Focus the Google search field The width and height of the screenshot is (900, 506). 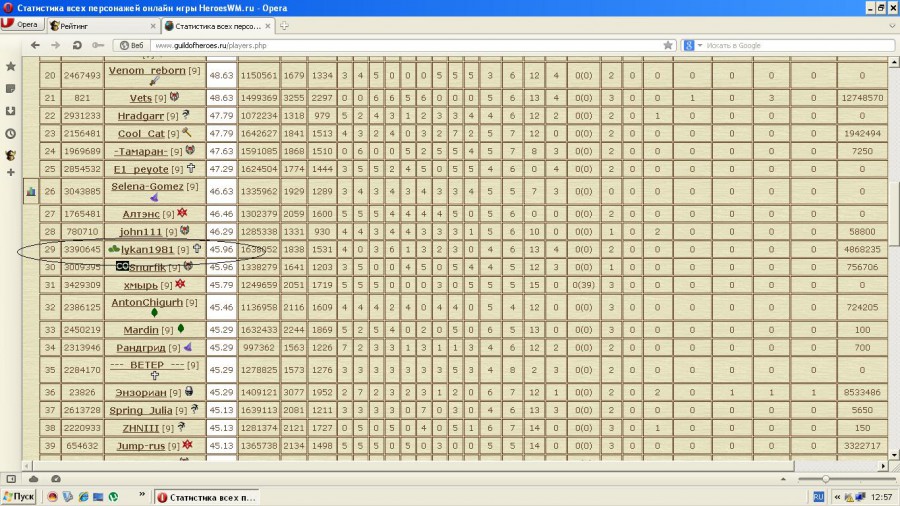(798, 45)
